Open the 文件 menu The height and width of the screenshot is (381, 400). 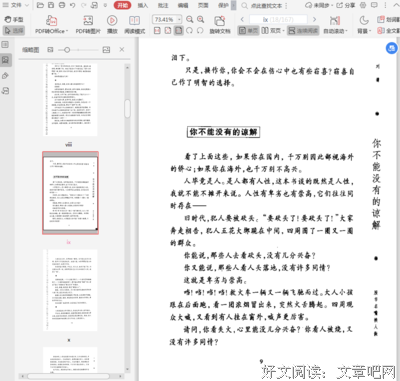[x=15, y=5]
